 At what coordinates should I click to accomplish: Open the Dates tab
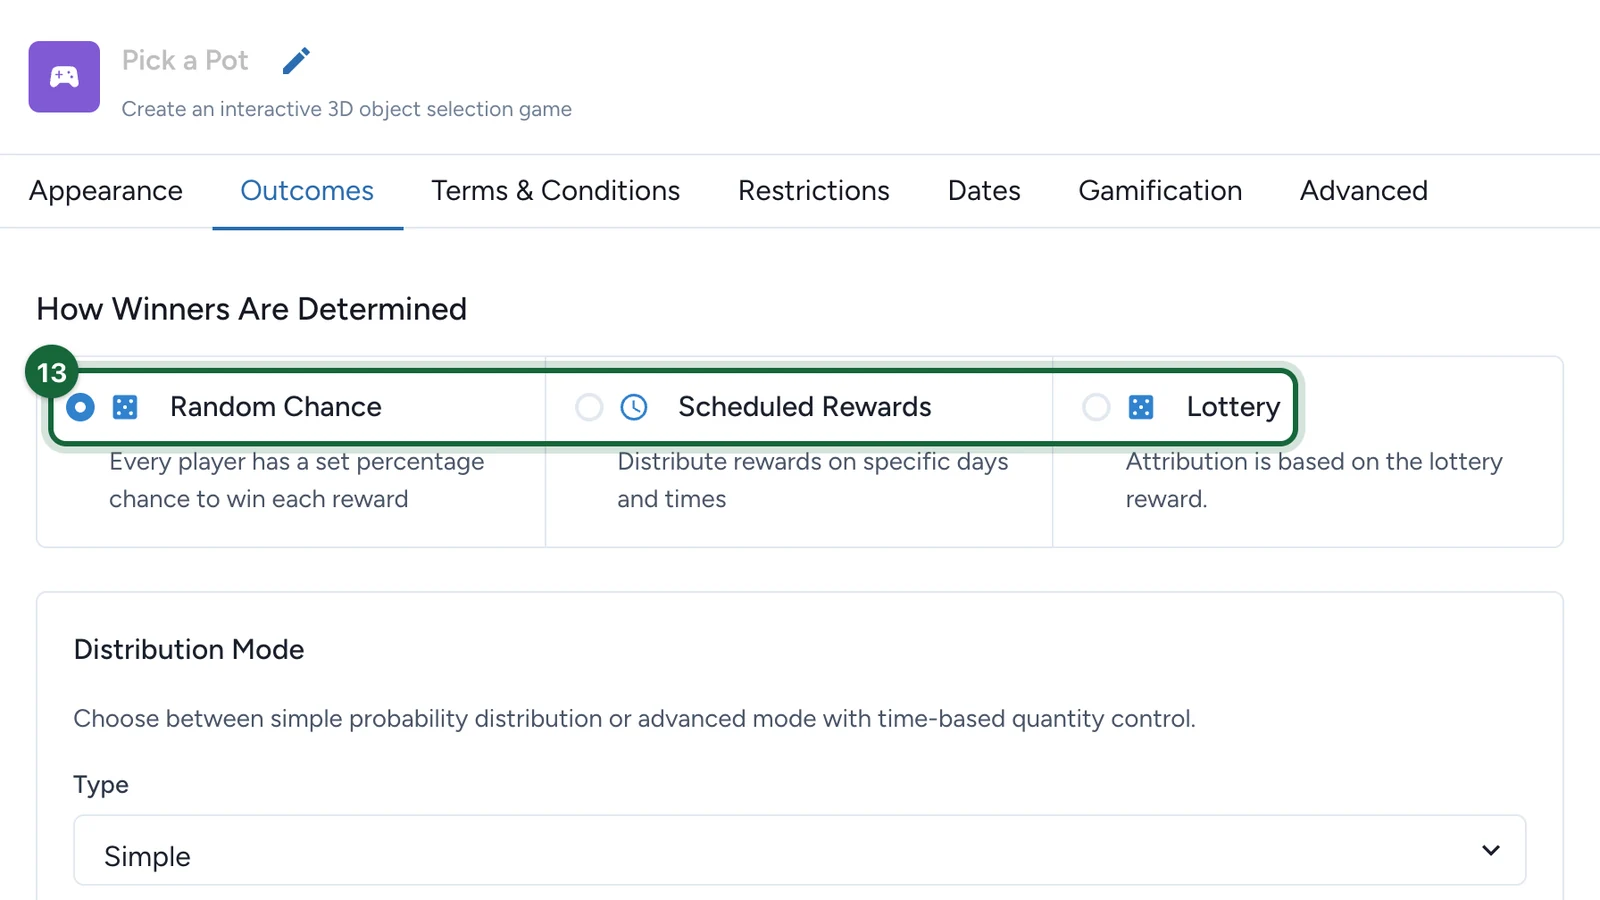pos(984,191)
